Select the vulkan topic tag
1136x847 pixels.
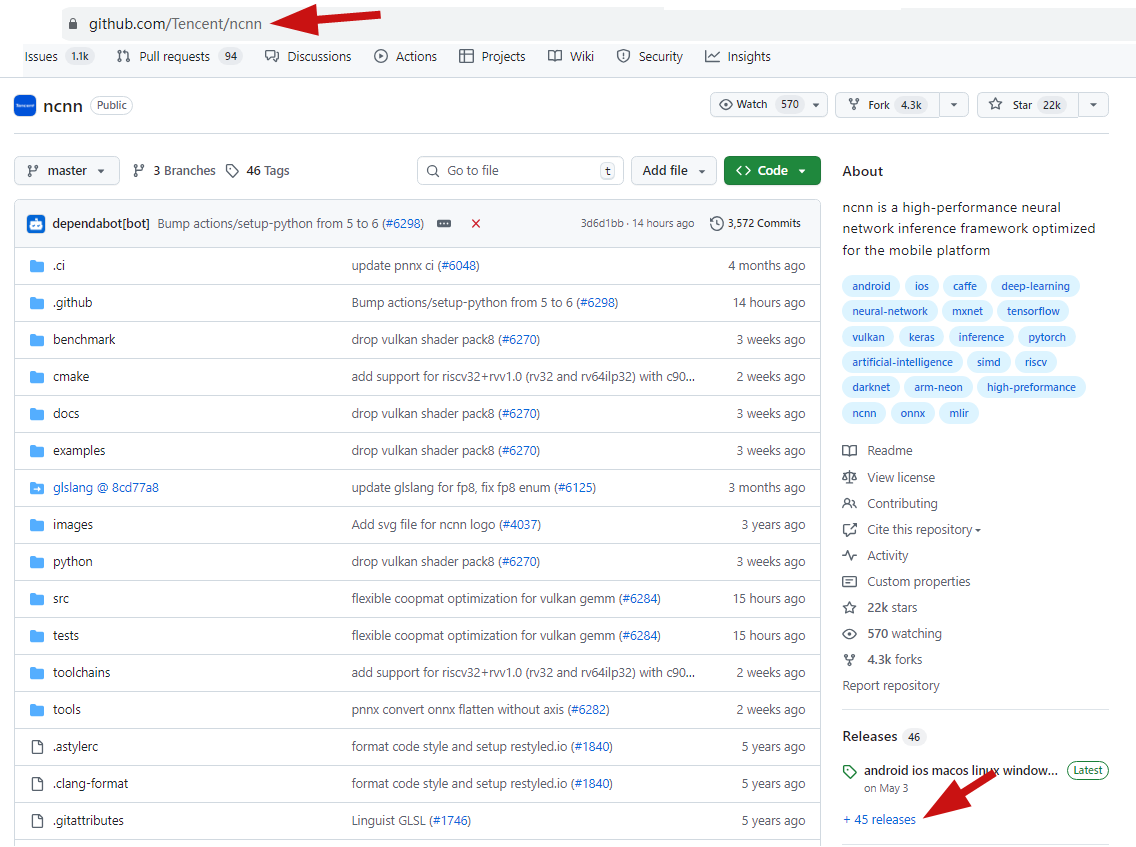pos(868,337)
